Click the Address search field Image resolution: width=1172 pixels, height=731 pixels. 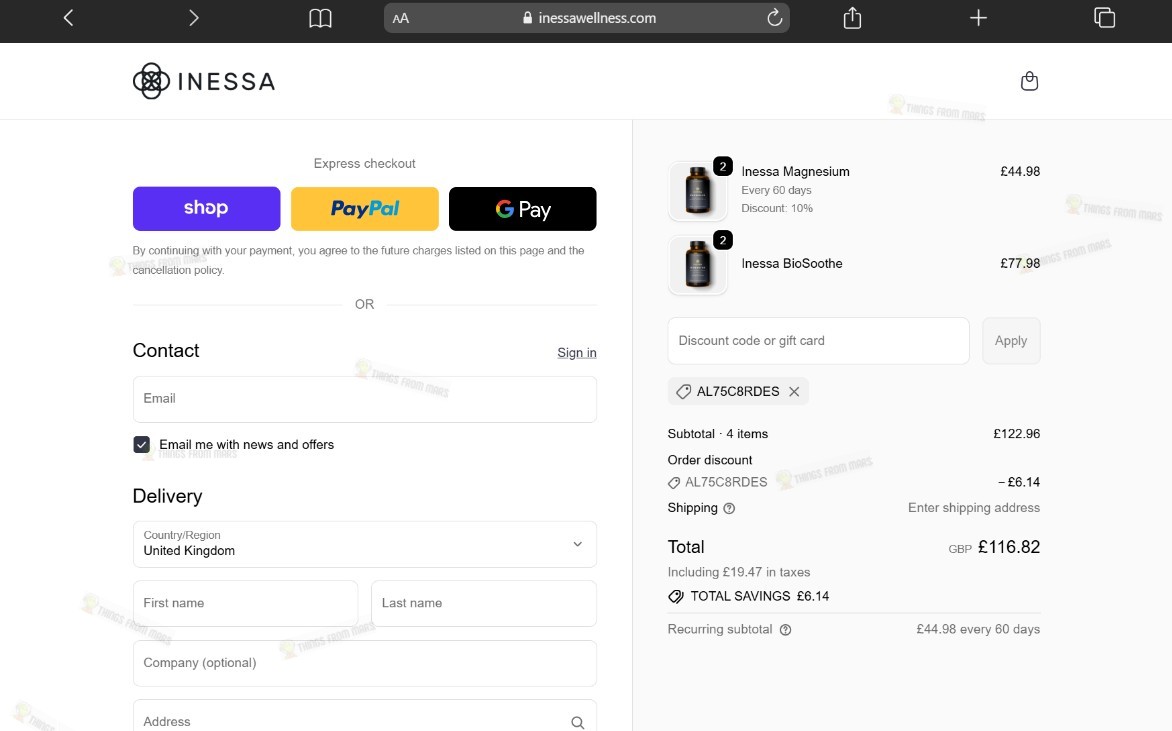365,716
